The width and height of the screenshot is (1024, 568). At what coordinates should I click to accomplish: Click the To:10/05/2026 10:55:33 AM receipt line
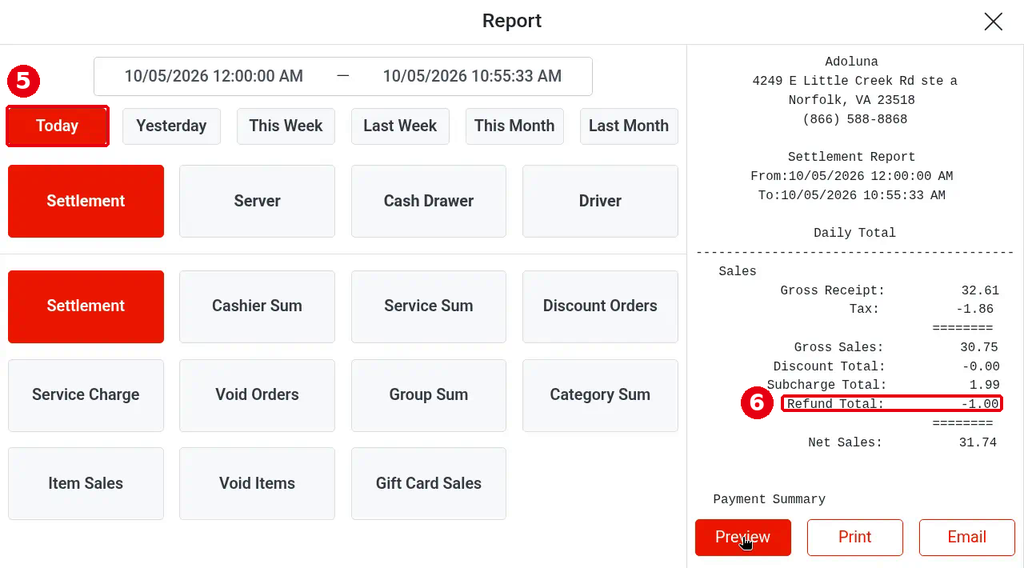pos(851,195)
